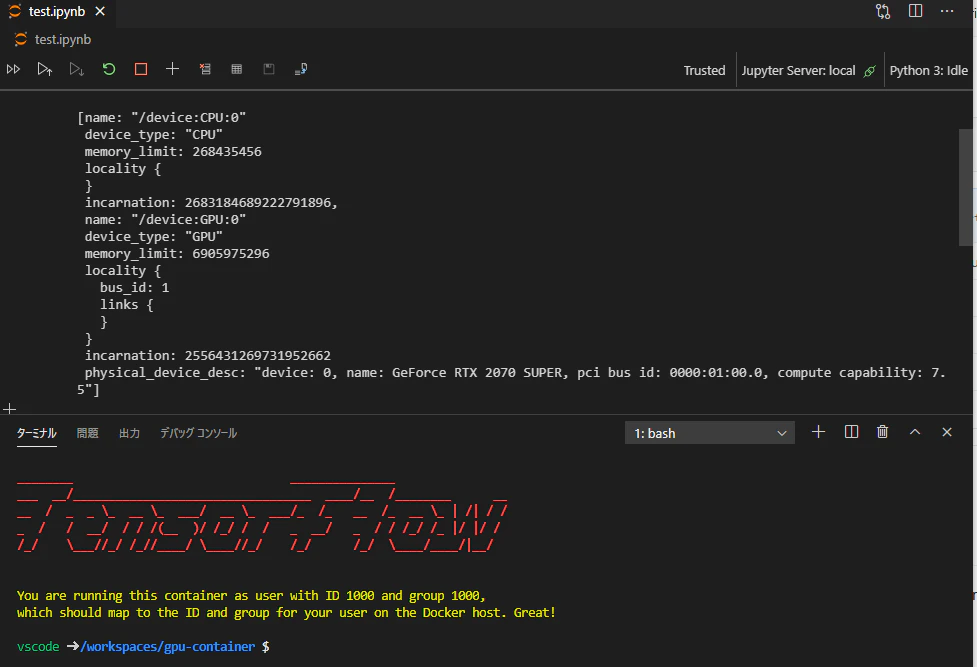
Task: Save the notebook file
Action: (269, 69)
